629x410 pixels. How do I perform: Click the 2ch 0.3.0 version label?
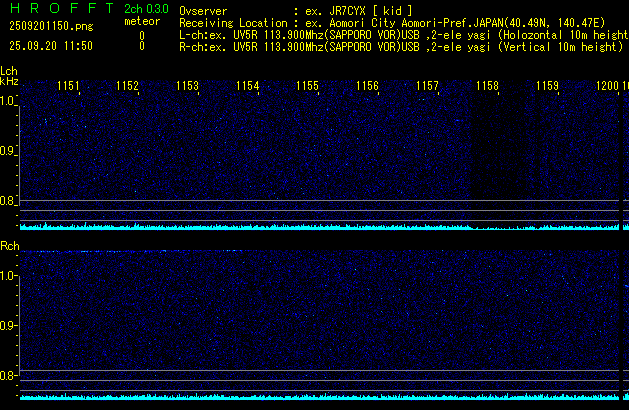pos(144,9)
